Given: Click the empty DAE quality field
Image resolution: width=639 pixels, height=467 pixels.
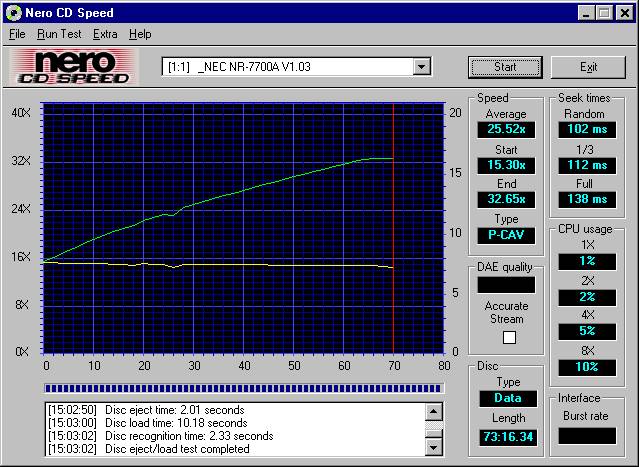Looking at the screenshot, I should coord(506,285).
